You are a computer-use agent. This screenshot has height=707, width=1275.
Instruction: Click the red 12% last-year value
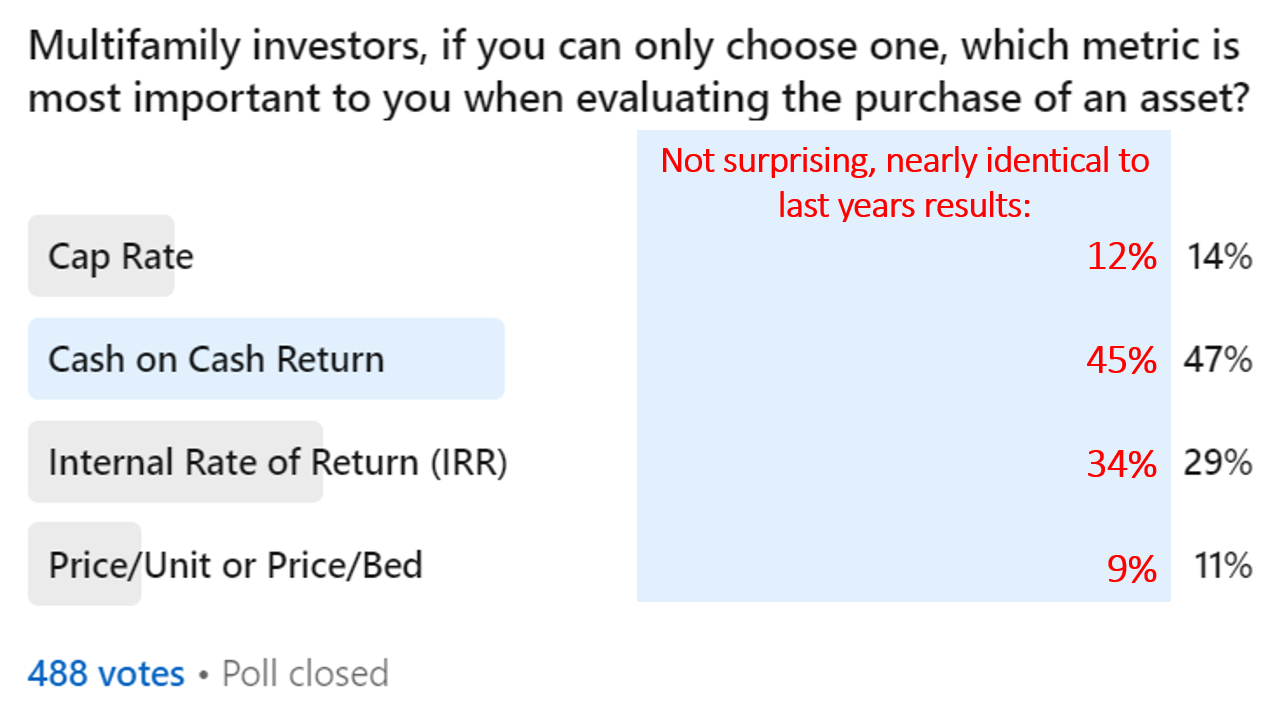[1122, 257]
